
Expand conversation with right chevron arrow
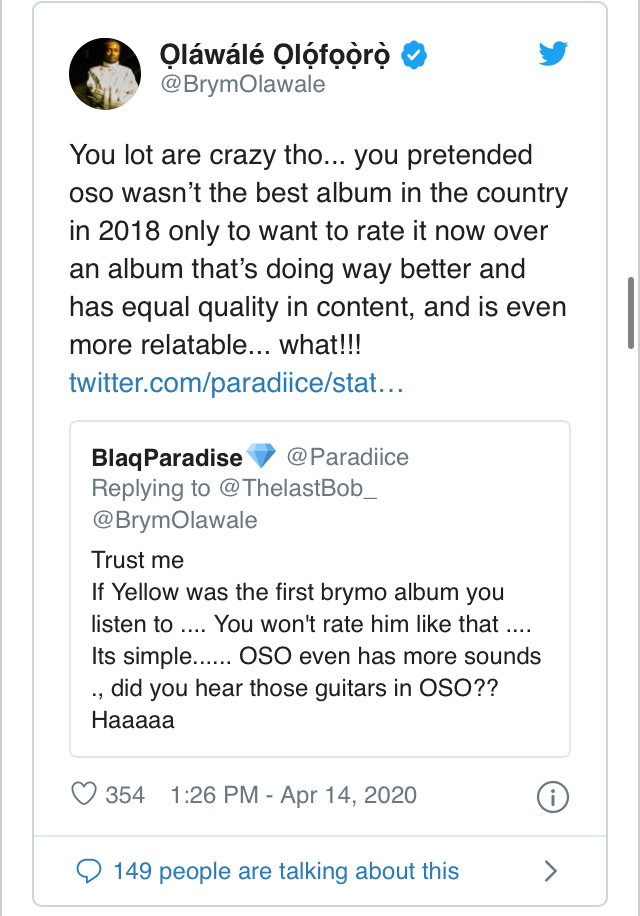550,871
